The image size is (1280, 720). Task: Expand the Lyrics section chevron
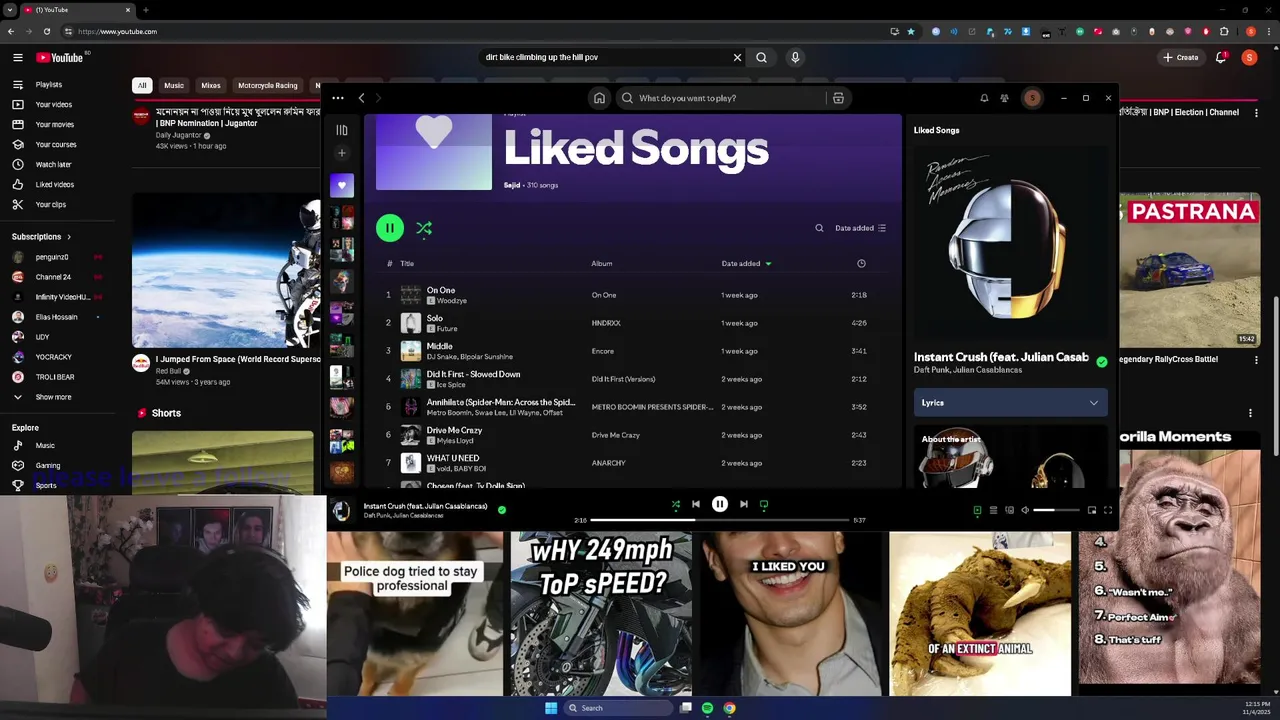(1094, 403)
